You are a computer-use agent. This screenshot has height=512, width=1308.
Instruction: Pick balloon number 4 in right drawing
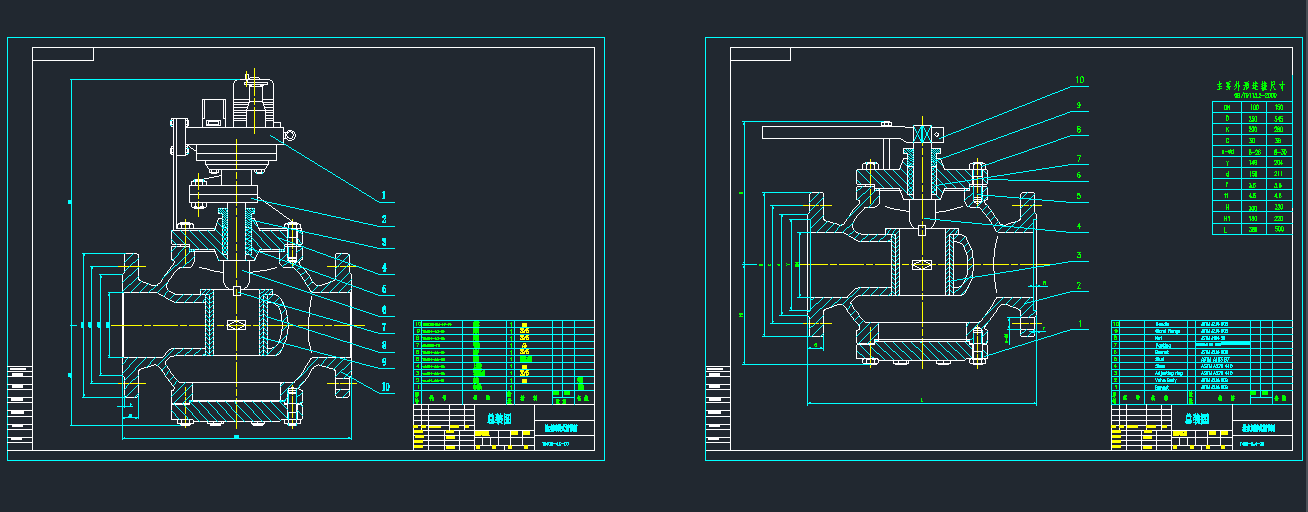tap(1079, 227)
